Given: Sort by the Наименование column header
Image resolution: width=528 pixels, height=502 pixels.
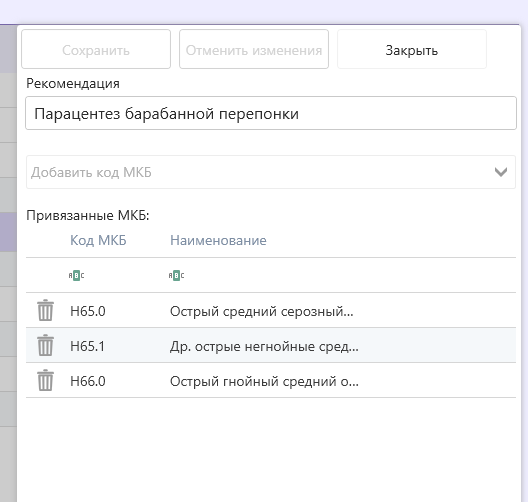Looking at the screenshot, I should click(x=218, y=240).
